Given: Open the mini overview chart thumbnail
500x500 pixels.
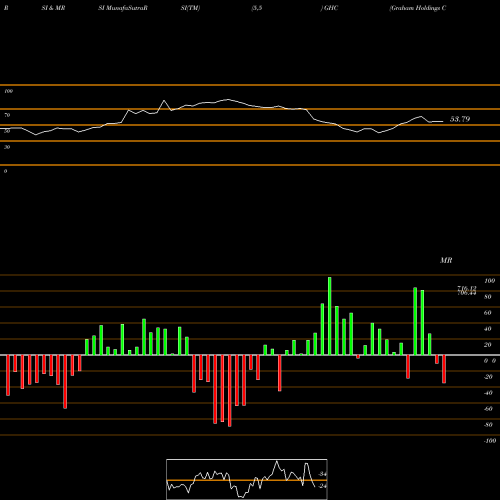Looking at the screenshot, I should pyautogui.click(x=247, y=479).
